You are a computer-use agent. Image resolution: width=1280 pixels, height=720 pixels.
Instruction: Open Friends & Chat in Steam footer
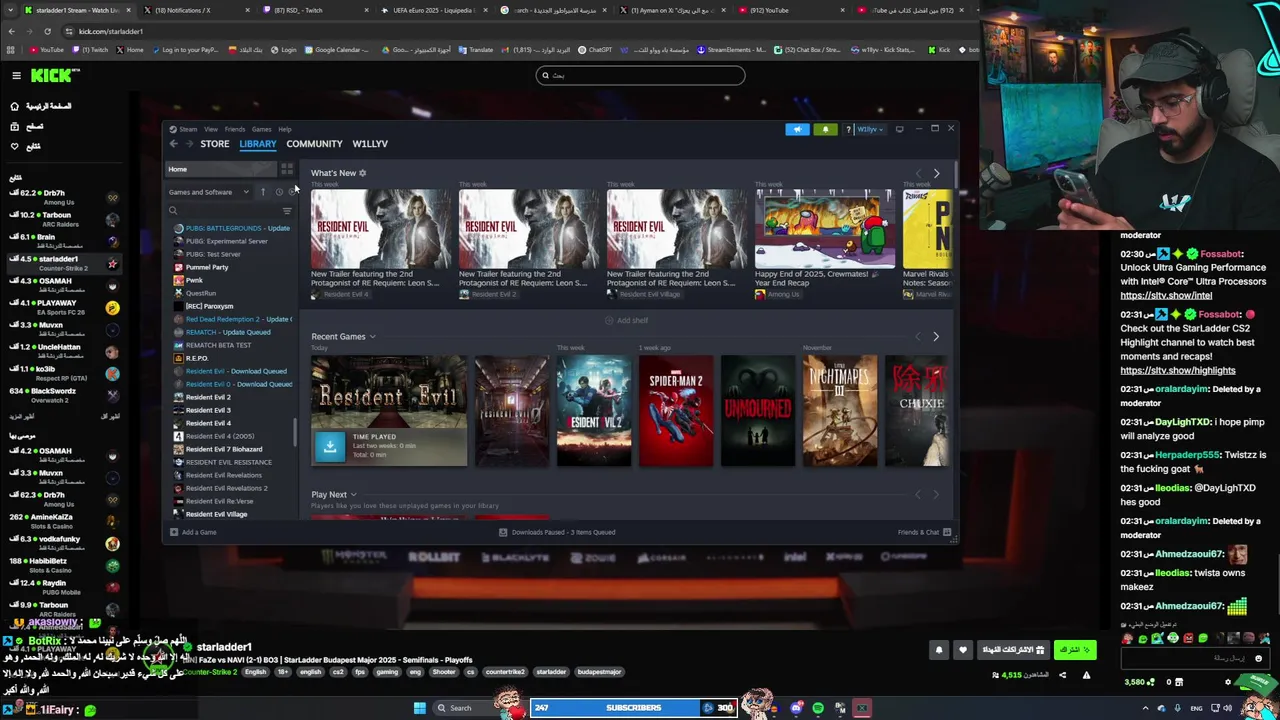924,532
